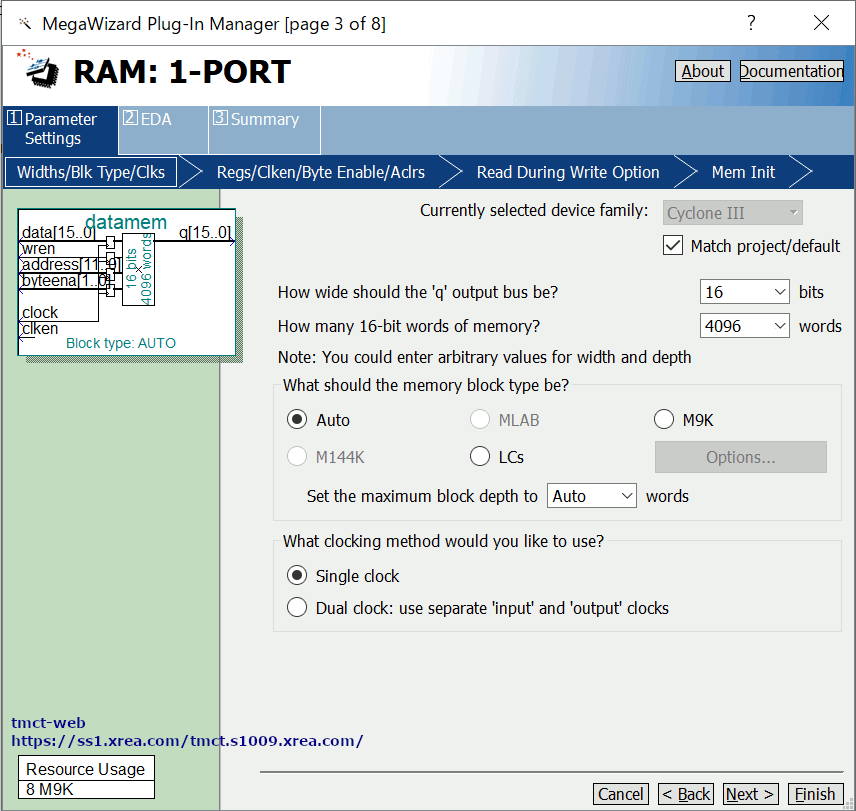This screenshot has width=856, height=811.
Task: Click the title bar help question mark
Action: click(751, 23)
